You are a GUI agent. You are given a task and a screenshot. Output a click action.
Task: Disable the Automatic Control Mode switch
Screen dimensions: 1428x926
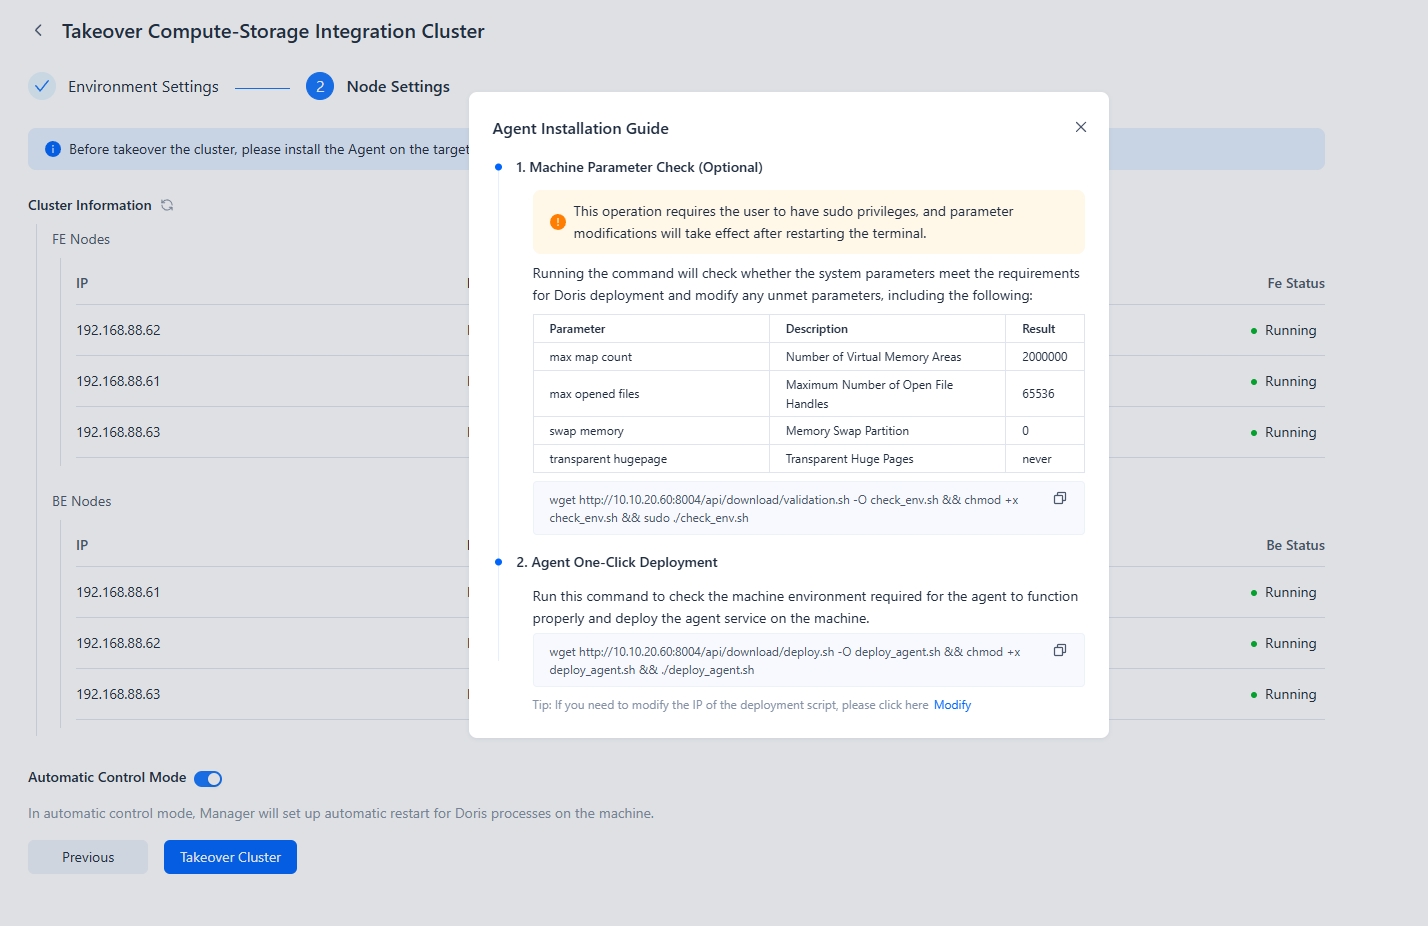pyautogui.click(x=208, y=779)
